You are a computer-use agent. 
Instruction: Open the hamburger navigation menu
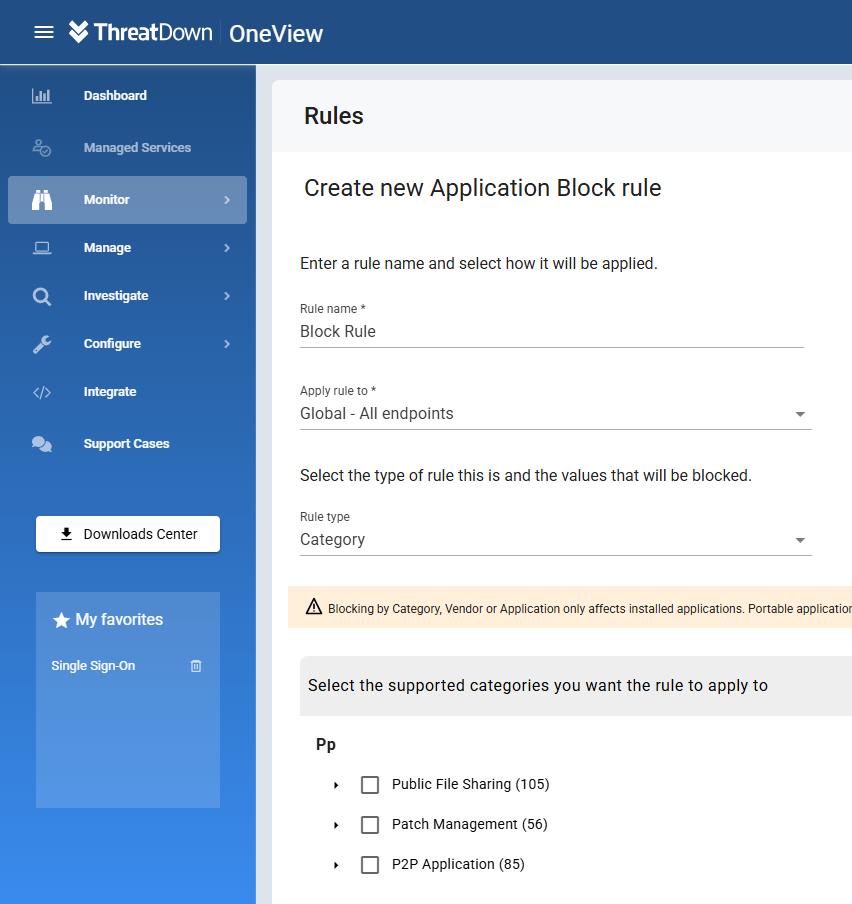point(44,32)
